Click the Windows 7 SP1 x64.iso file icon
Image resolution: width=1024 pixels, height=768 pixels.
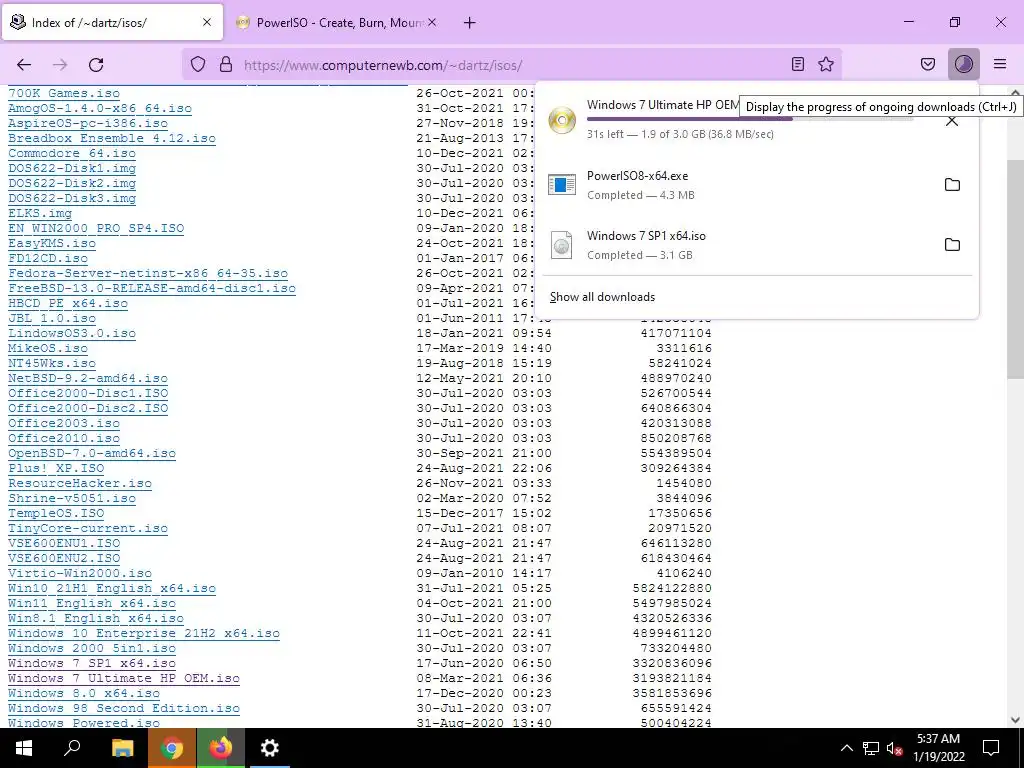pyautogui.click(x=562, y=245)
